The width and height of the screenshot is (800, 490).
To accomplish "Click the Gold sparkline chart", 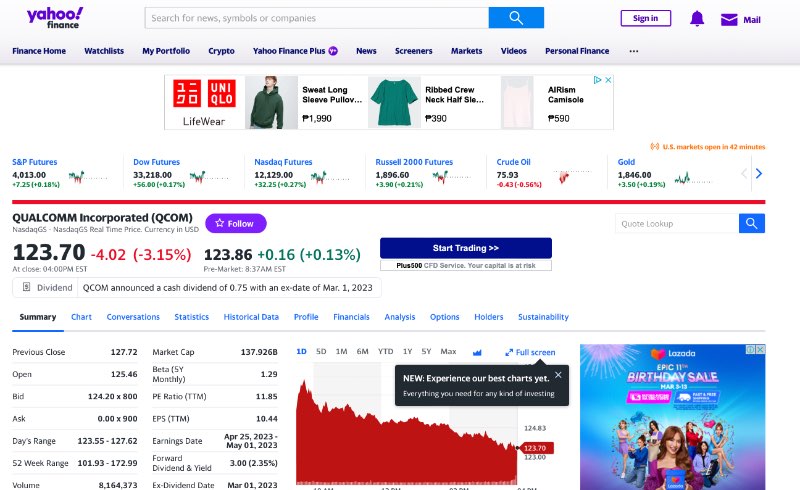I will 693,178.
